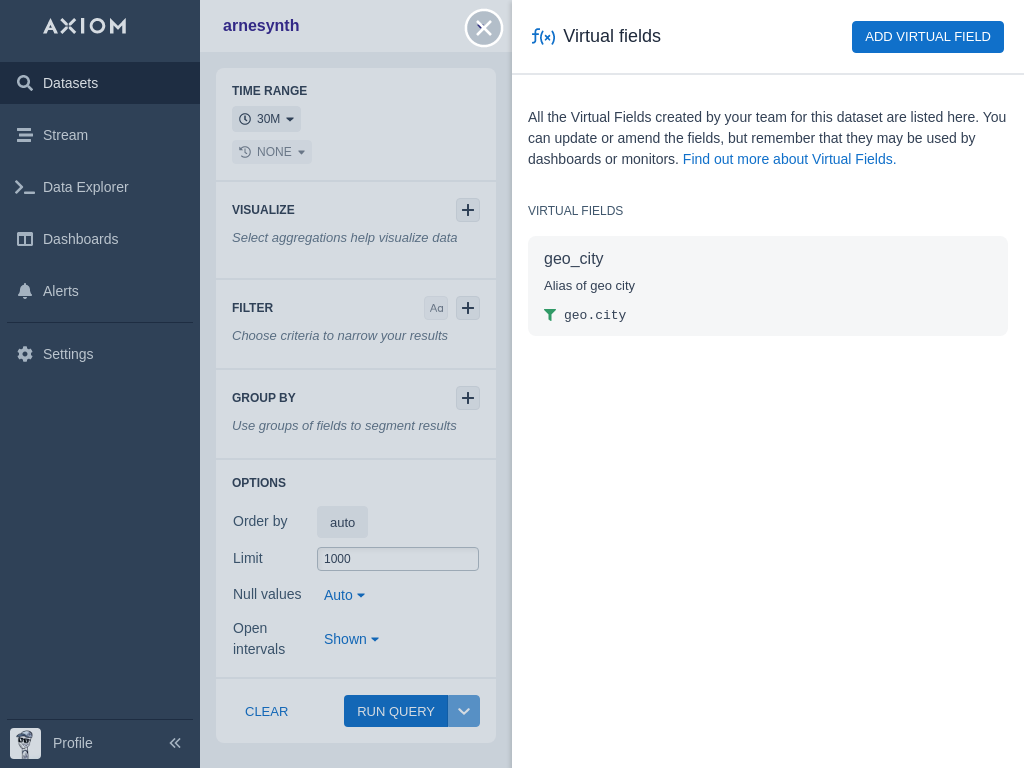Toggle case sensitivity Aa in Filter
The height and width of the screenshot is (768, 1024).
[x=436, y=308]
